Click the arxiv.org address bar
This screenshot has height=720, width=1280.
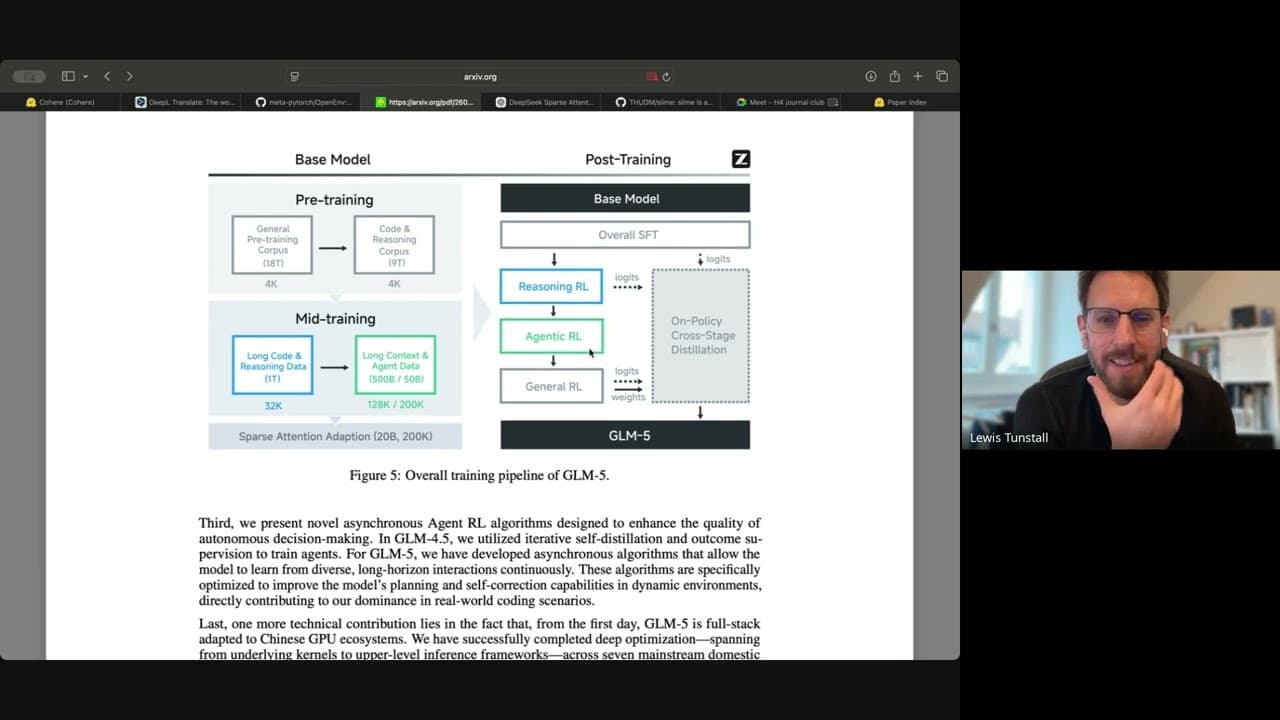click(x=480, y=75)
